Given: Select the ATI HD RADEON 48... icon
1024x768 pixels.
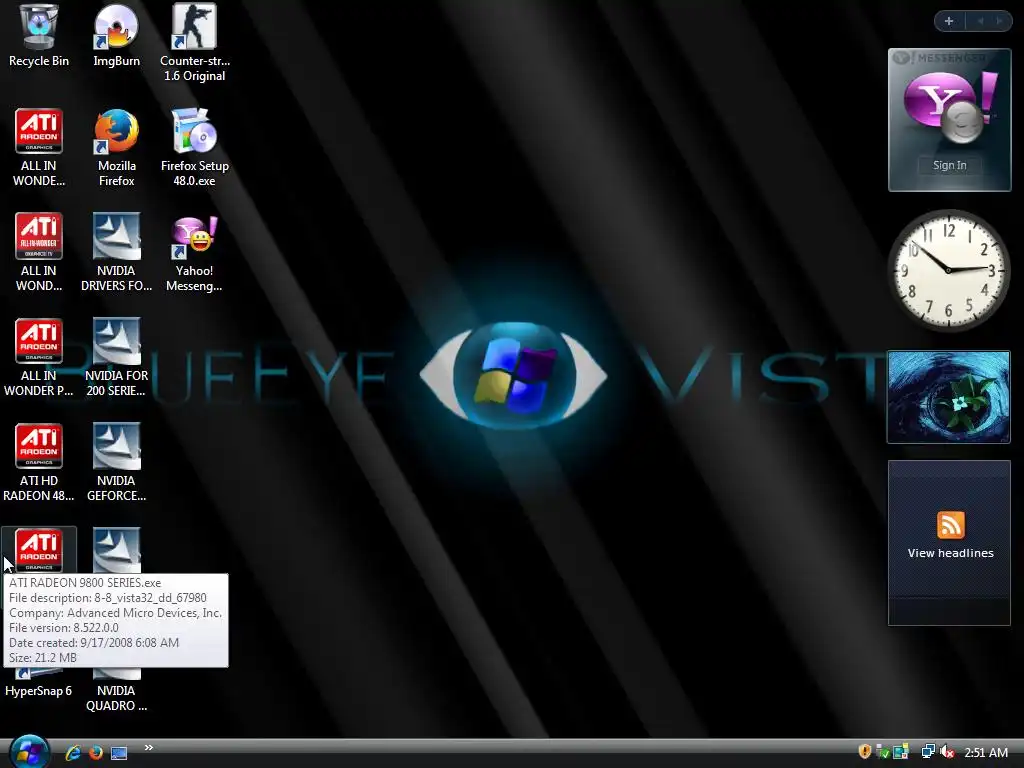Looking at the screenshot, I should tap(39, 447).
